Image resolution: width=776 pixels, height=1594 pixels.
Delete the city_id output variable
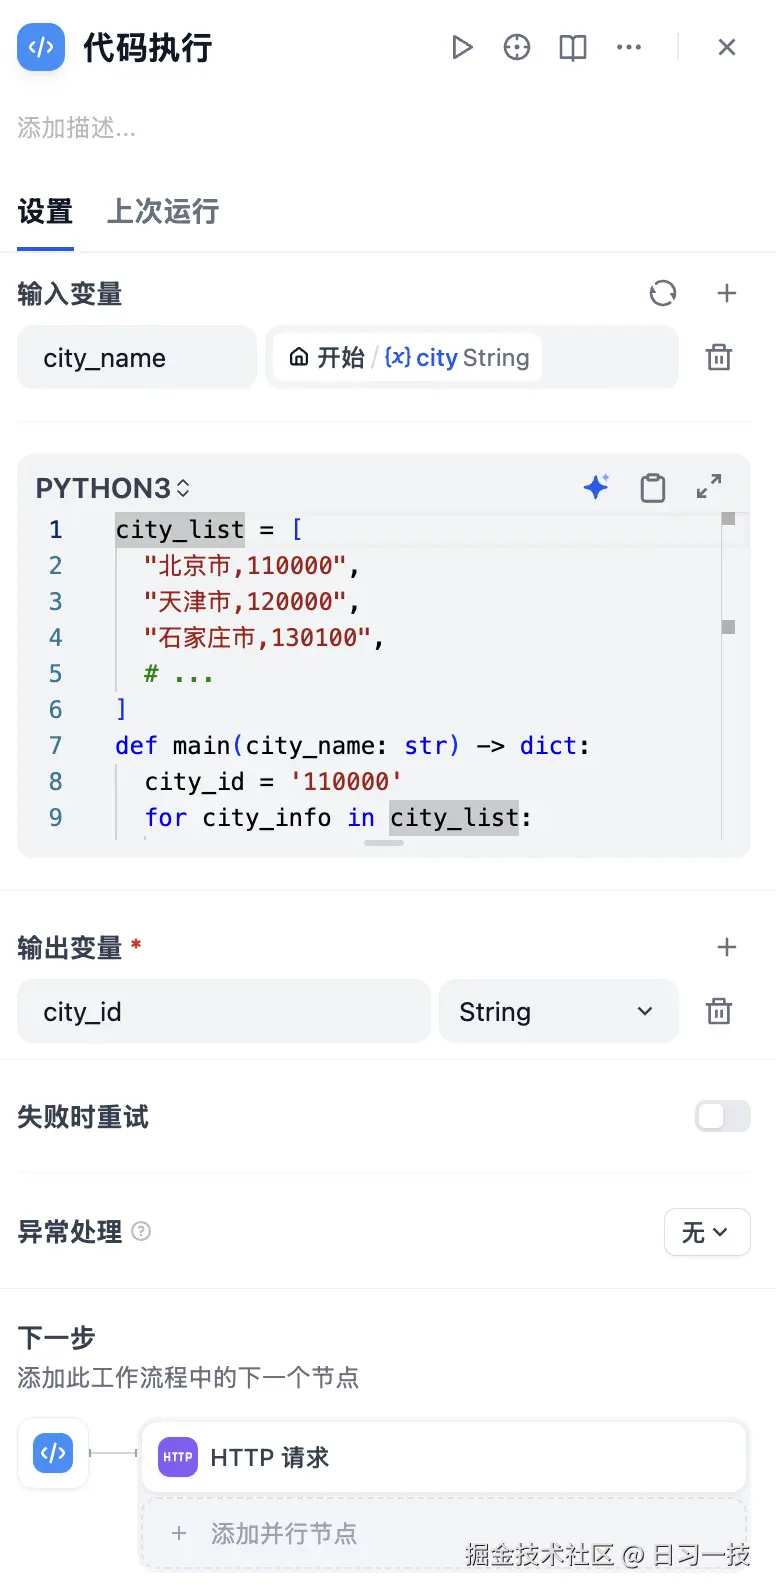[719, 1011]
